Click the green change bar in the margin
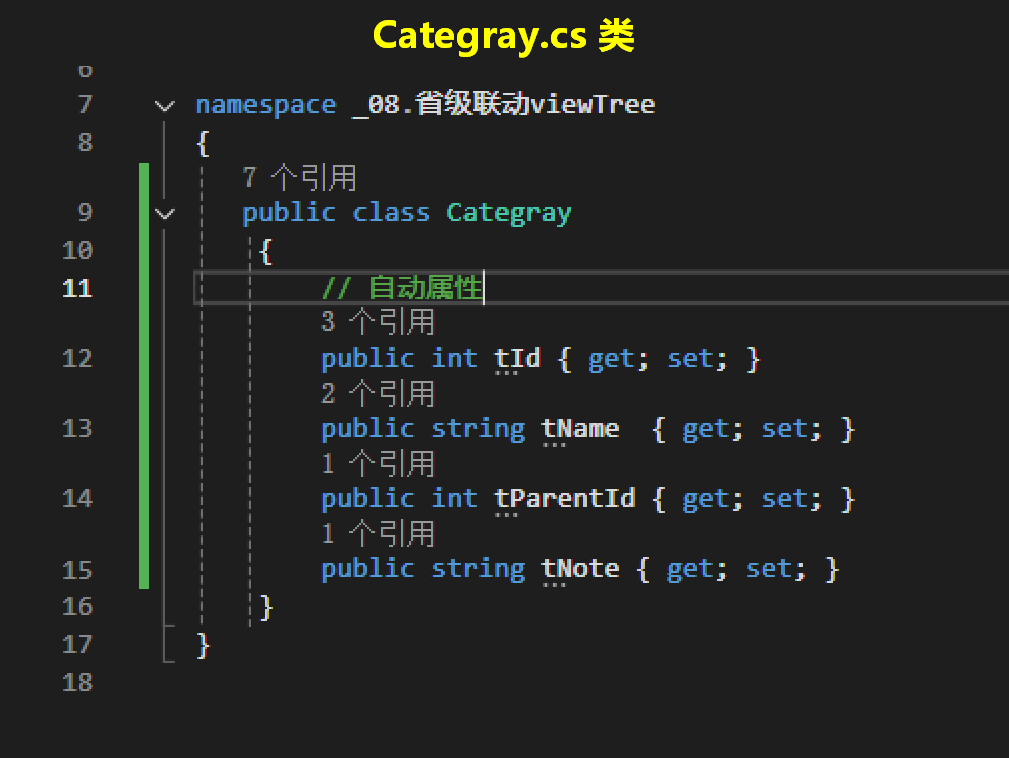 tap(144, 375)
